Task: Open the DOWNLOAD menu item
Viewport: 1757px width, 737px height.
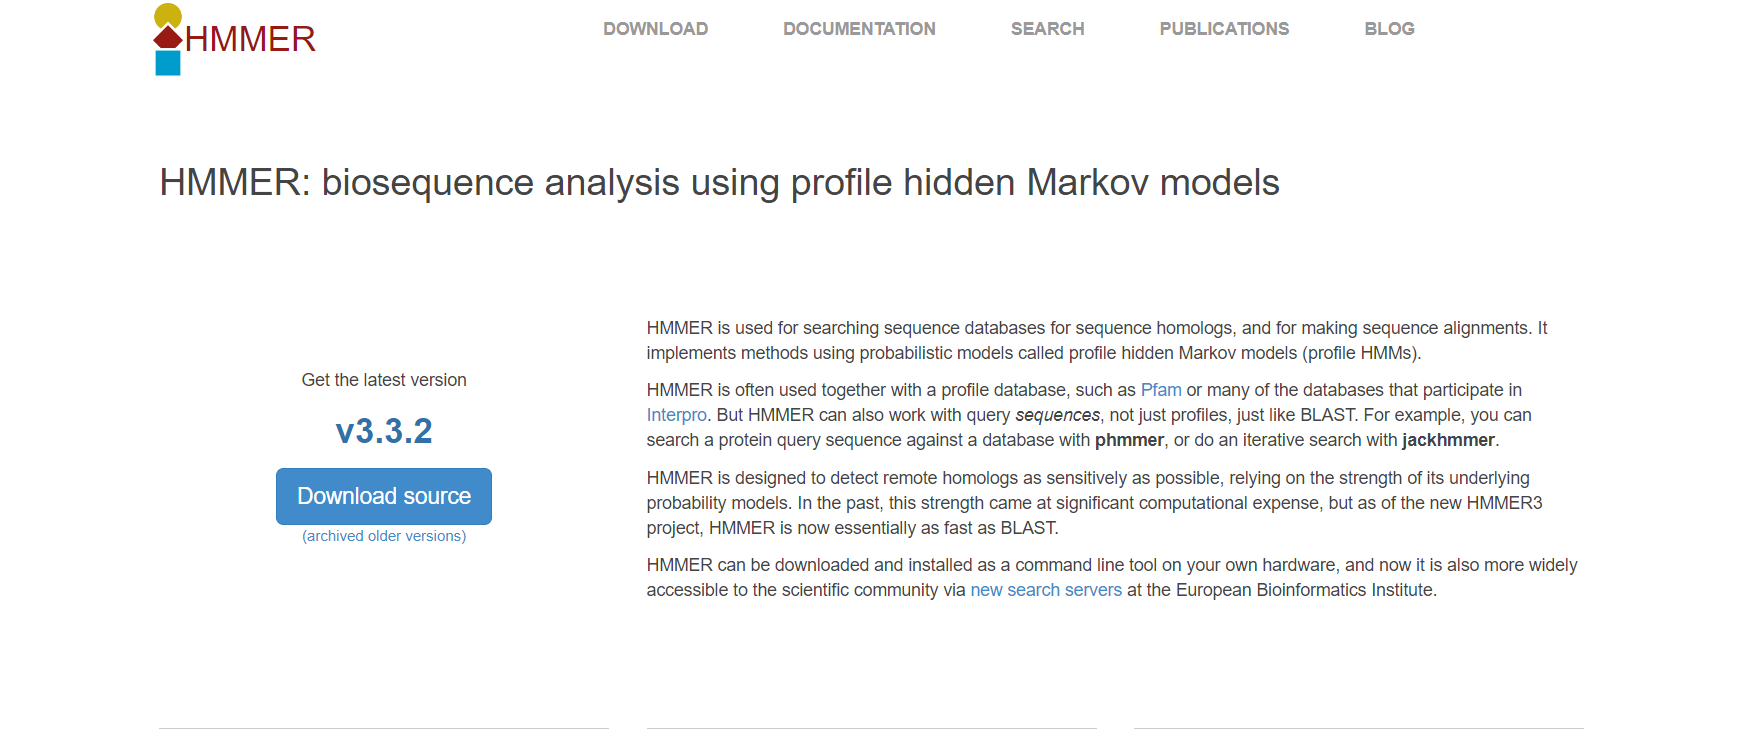Action: click(x=656, y=29)
